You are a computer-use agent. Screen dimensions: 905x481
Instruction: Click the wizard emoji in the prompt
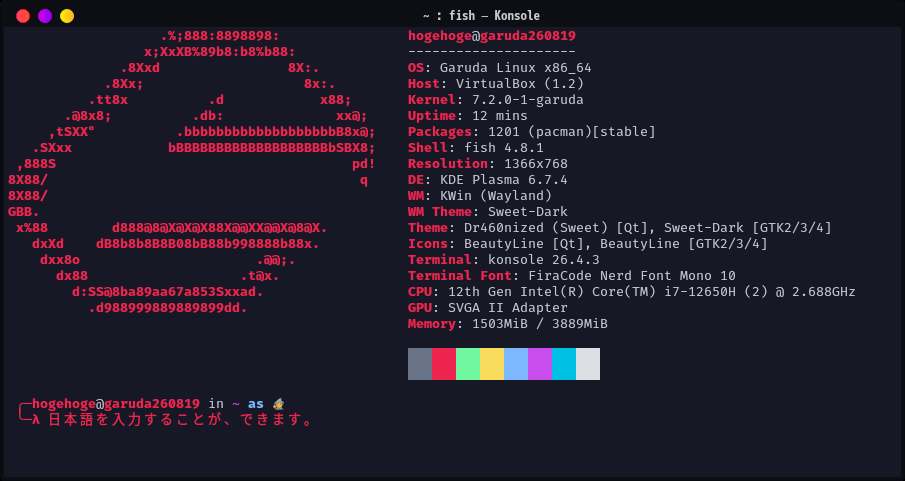[278, 404]
